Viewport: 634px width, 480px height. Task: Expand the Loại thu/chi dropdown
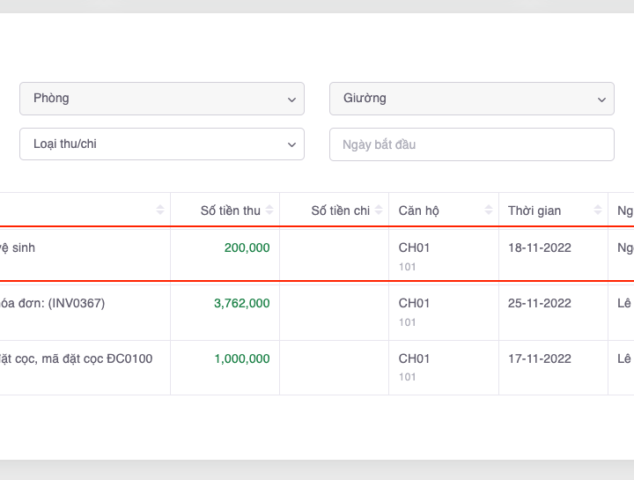coord(161,144)
